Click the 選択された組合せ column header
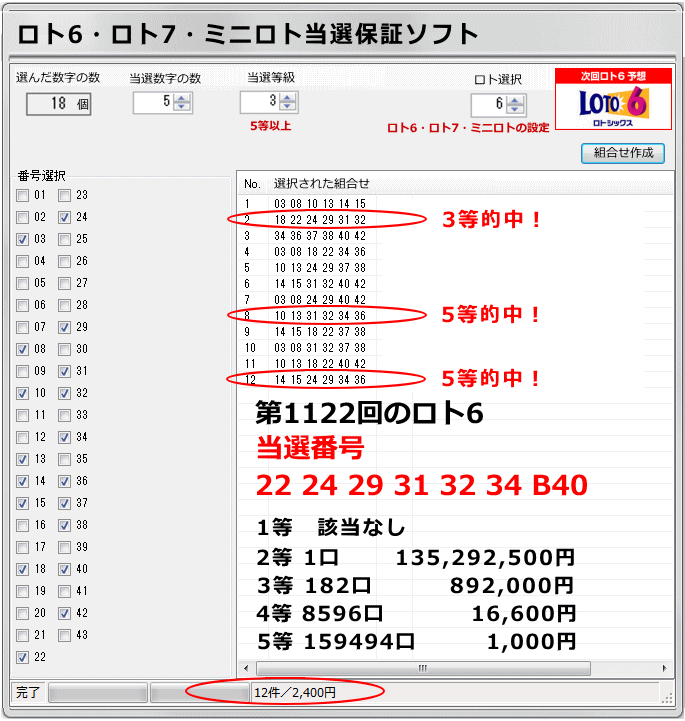Image resolution: width=685 pixels, height=721 pixels. [322, 184]
